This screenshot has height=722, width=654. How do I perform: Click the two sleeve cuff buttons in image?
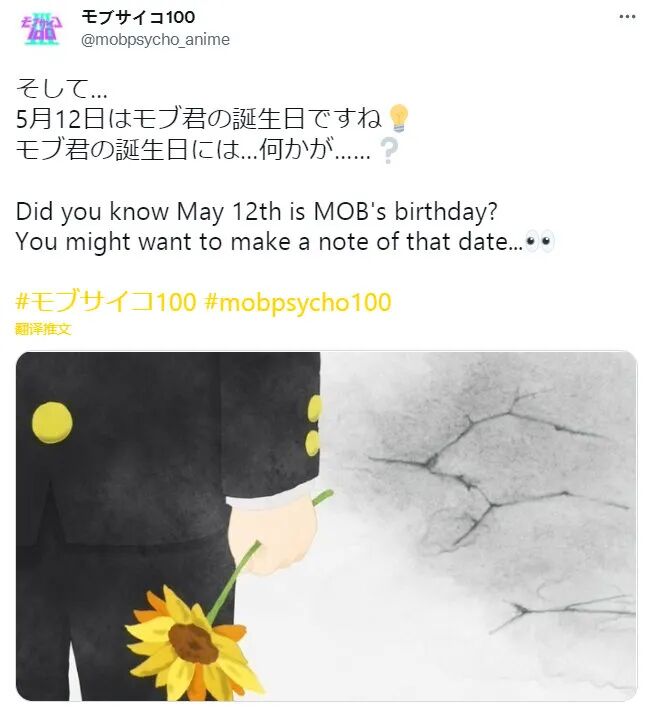pos(313,426)
